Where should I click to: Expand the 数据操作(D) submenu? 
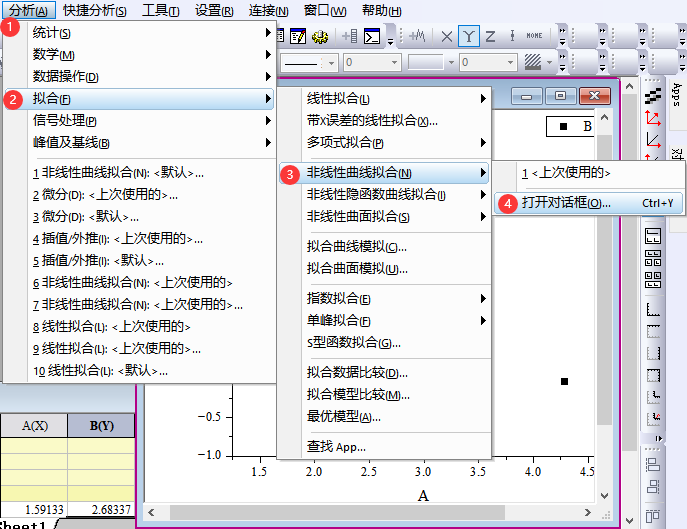[139, 77]
